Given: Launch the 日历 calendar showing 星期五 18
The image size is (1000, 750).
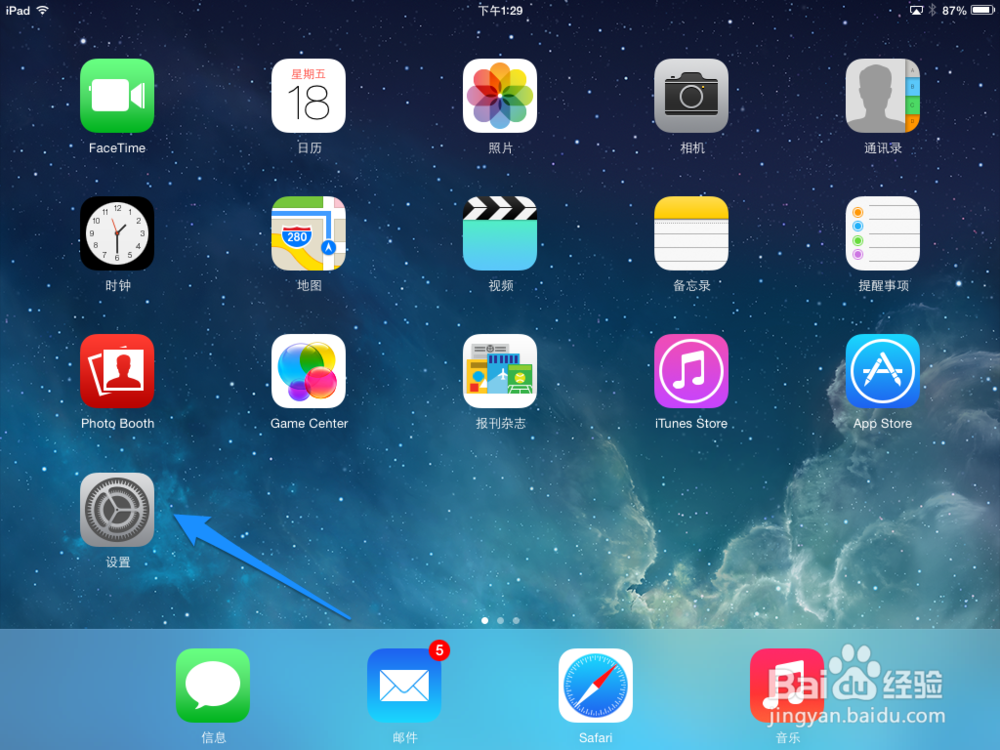Looking at the screenshot, I should (x=308, y=96).
